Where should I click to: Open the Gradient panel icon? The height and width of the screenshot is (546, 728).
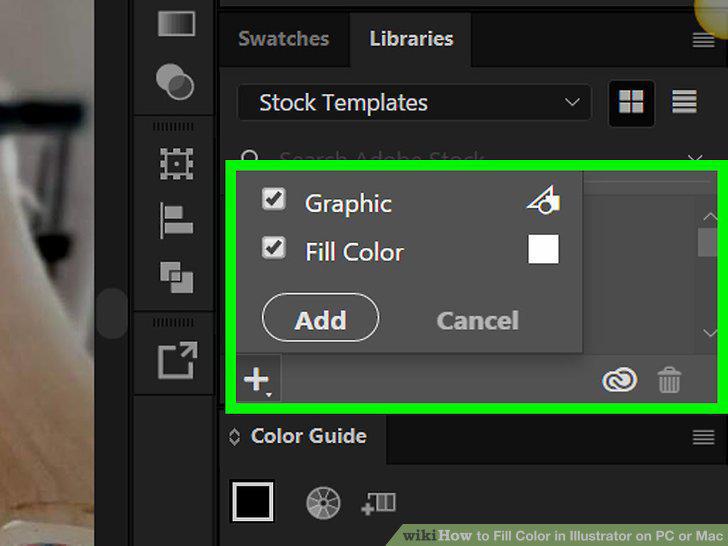(176, 24)
